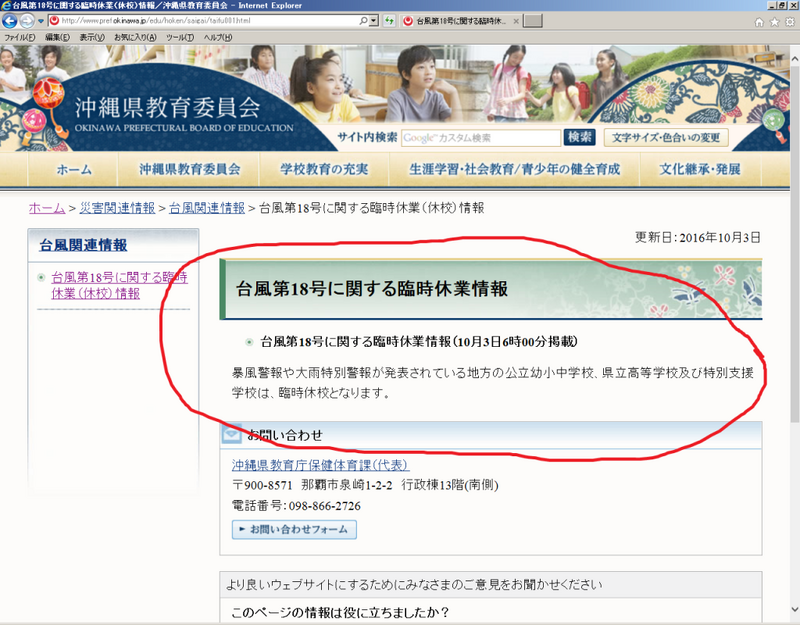Select 学校教育の充実 navigation tab
This screenshot has width=800, height=625.
(323, 169)
